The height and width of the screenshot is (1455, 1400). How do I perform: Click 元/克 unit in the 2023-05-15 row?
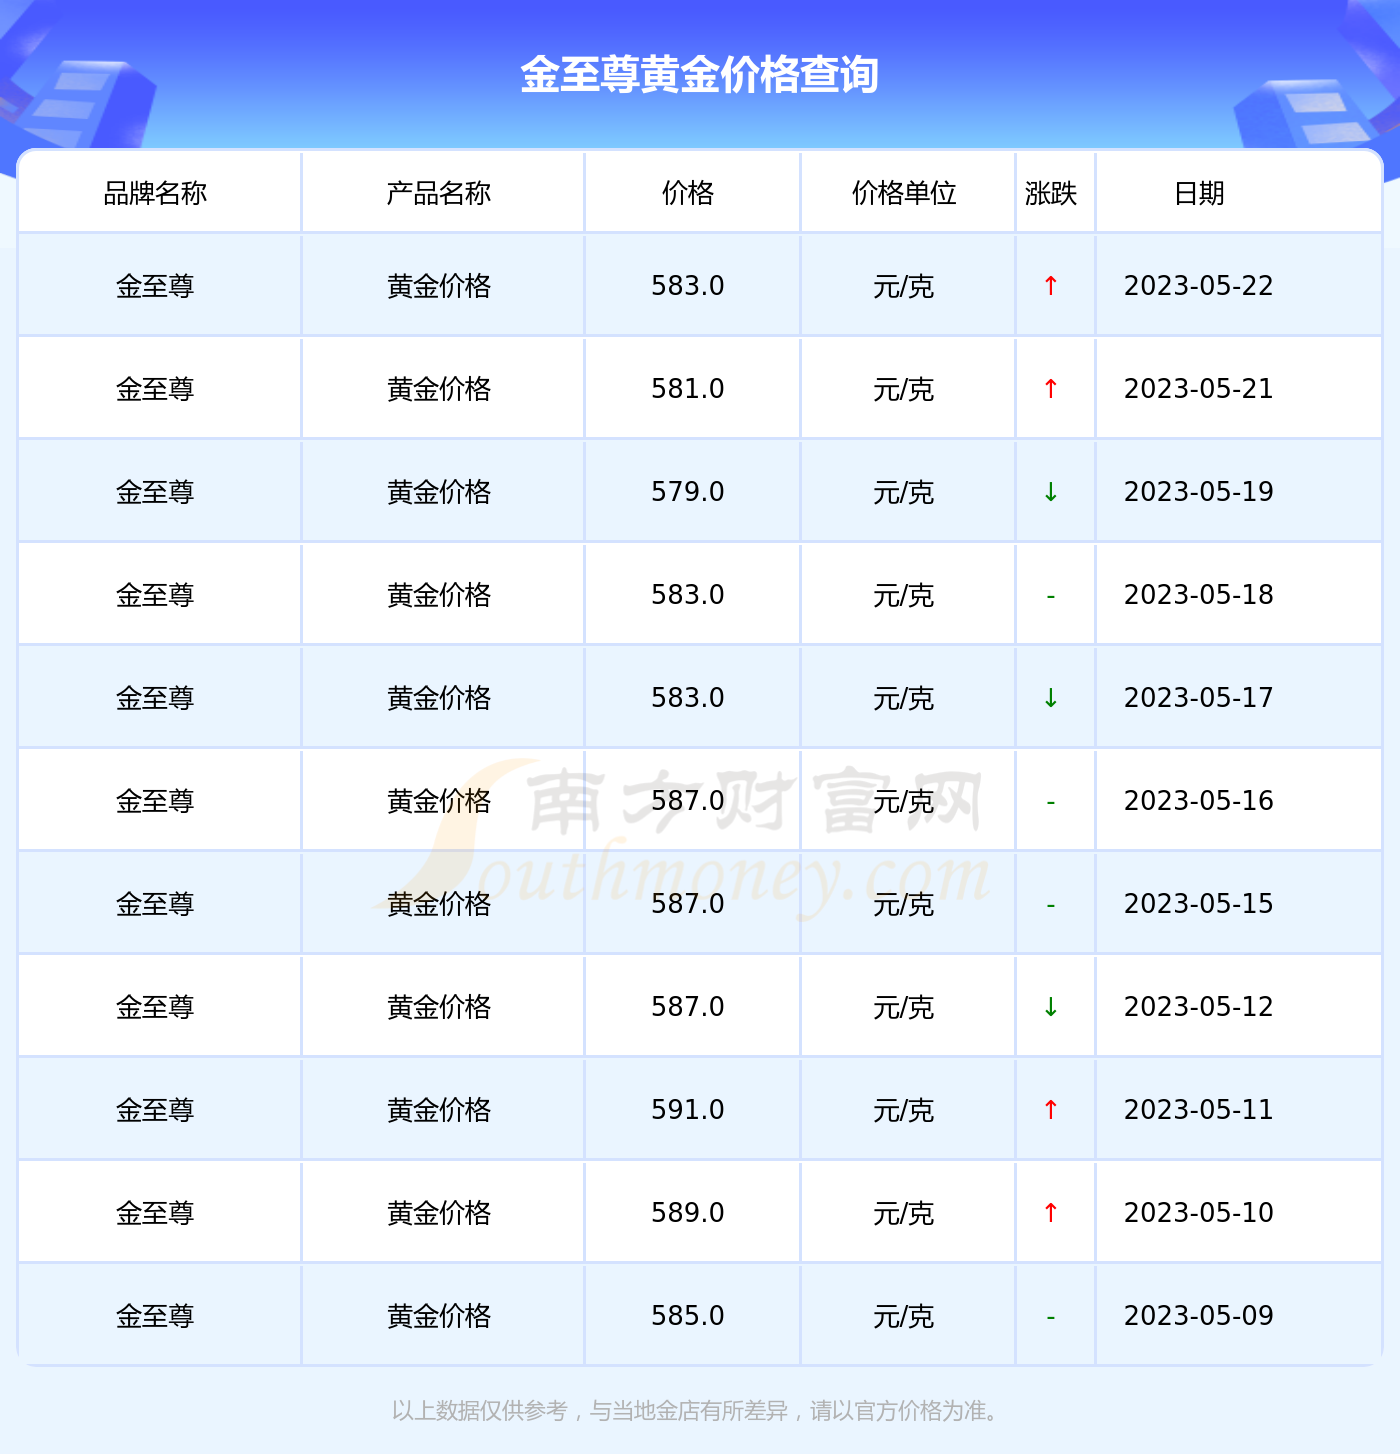click(x=904, y=905)
